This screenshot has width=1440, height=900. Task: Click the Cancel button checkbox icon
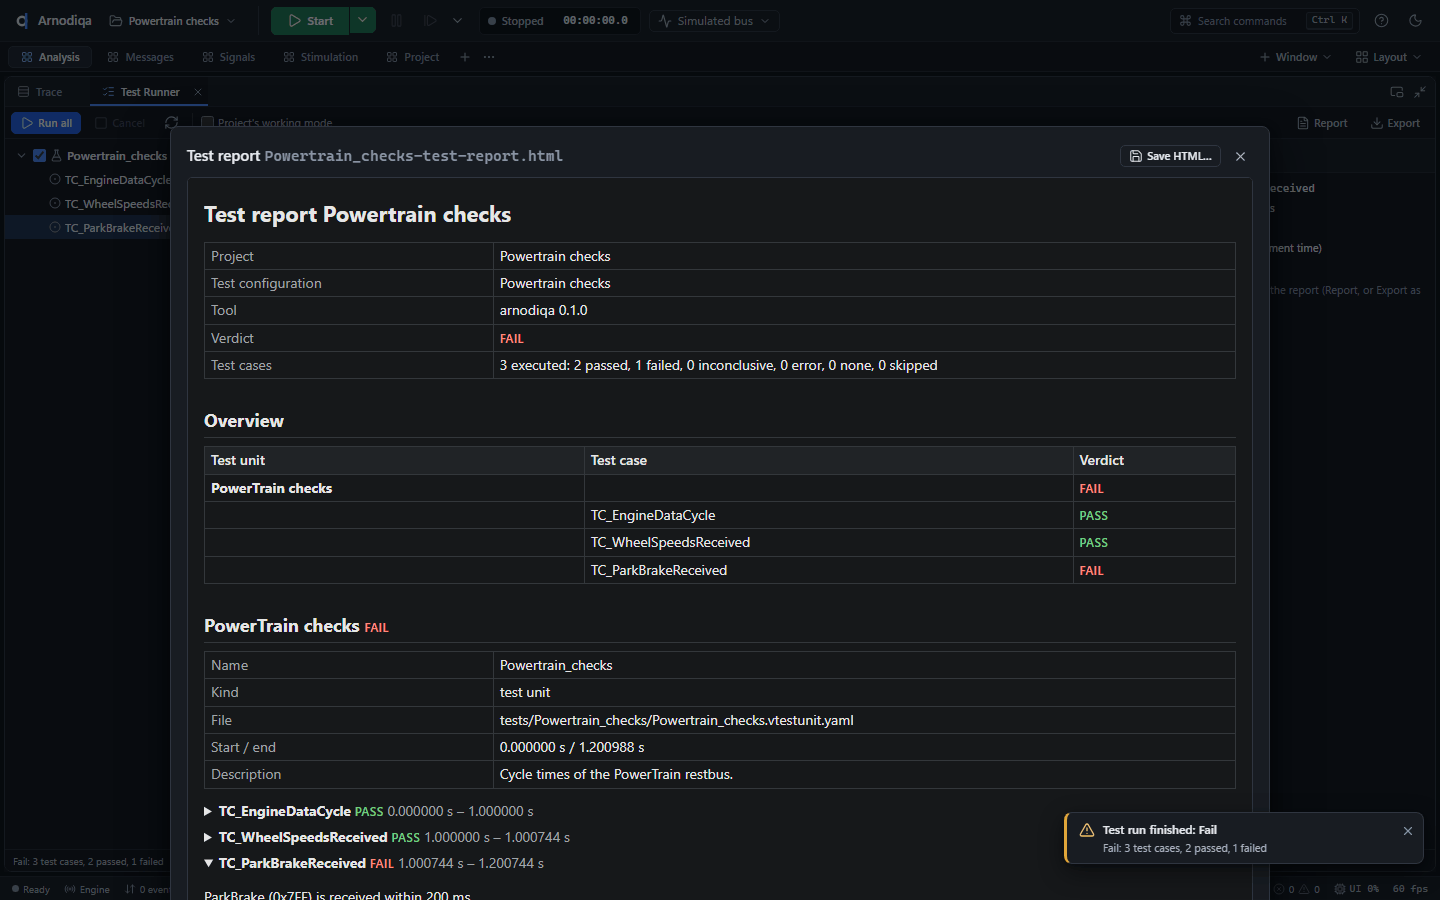click(x=101, y=123)
